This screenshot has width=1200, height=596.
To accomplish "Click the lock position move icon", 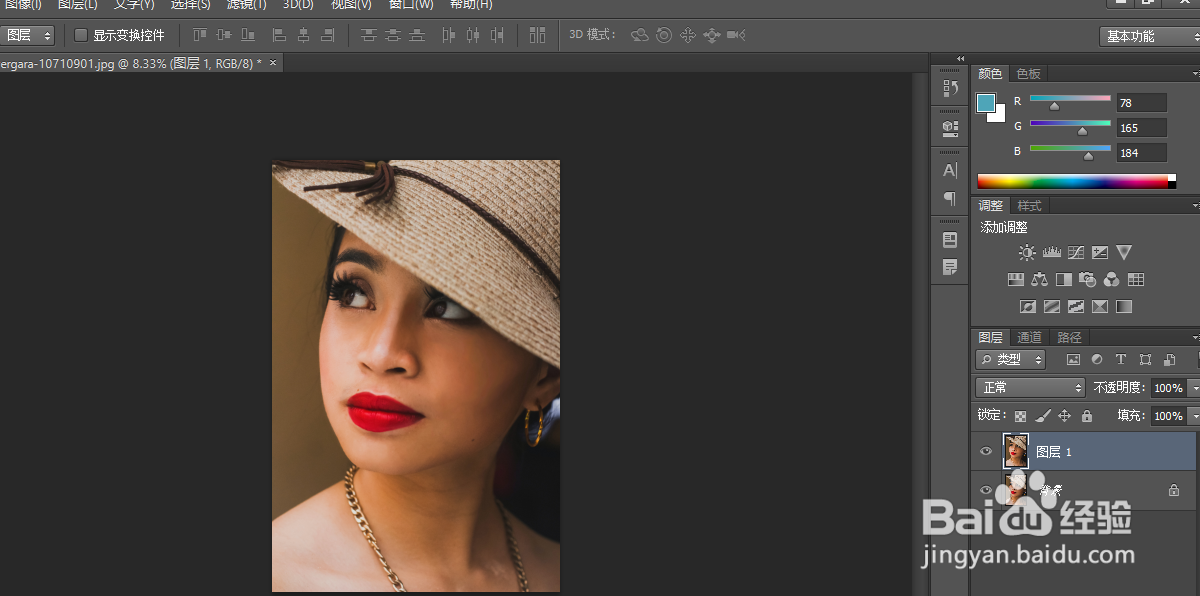I will (x=1064, y=416).
